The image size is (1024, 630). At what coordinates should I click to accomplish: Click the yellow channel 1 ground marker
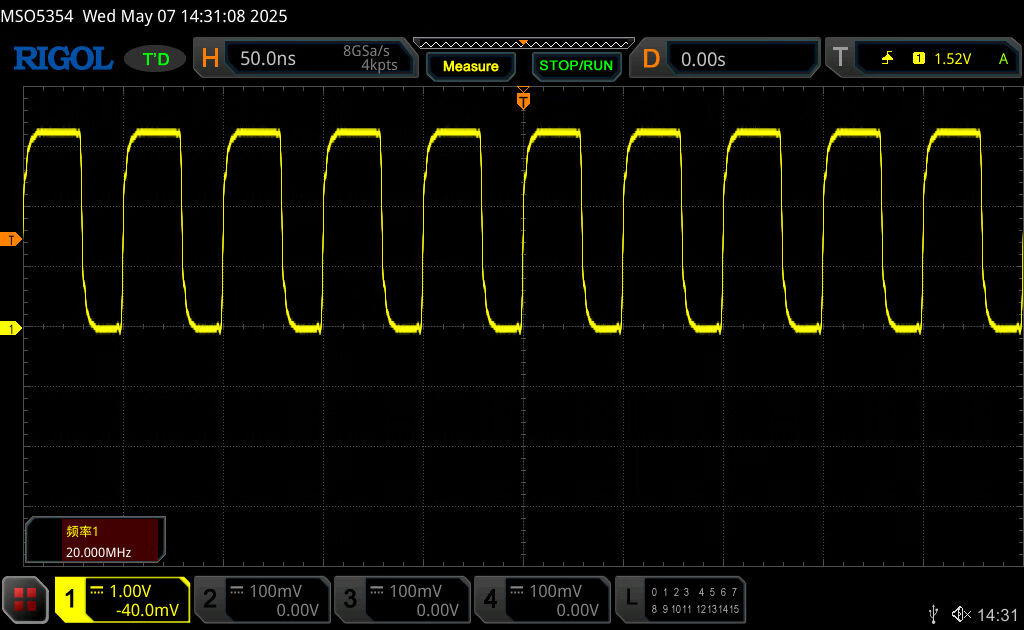(11, 328)
